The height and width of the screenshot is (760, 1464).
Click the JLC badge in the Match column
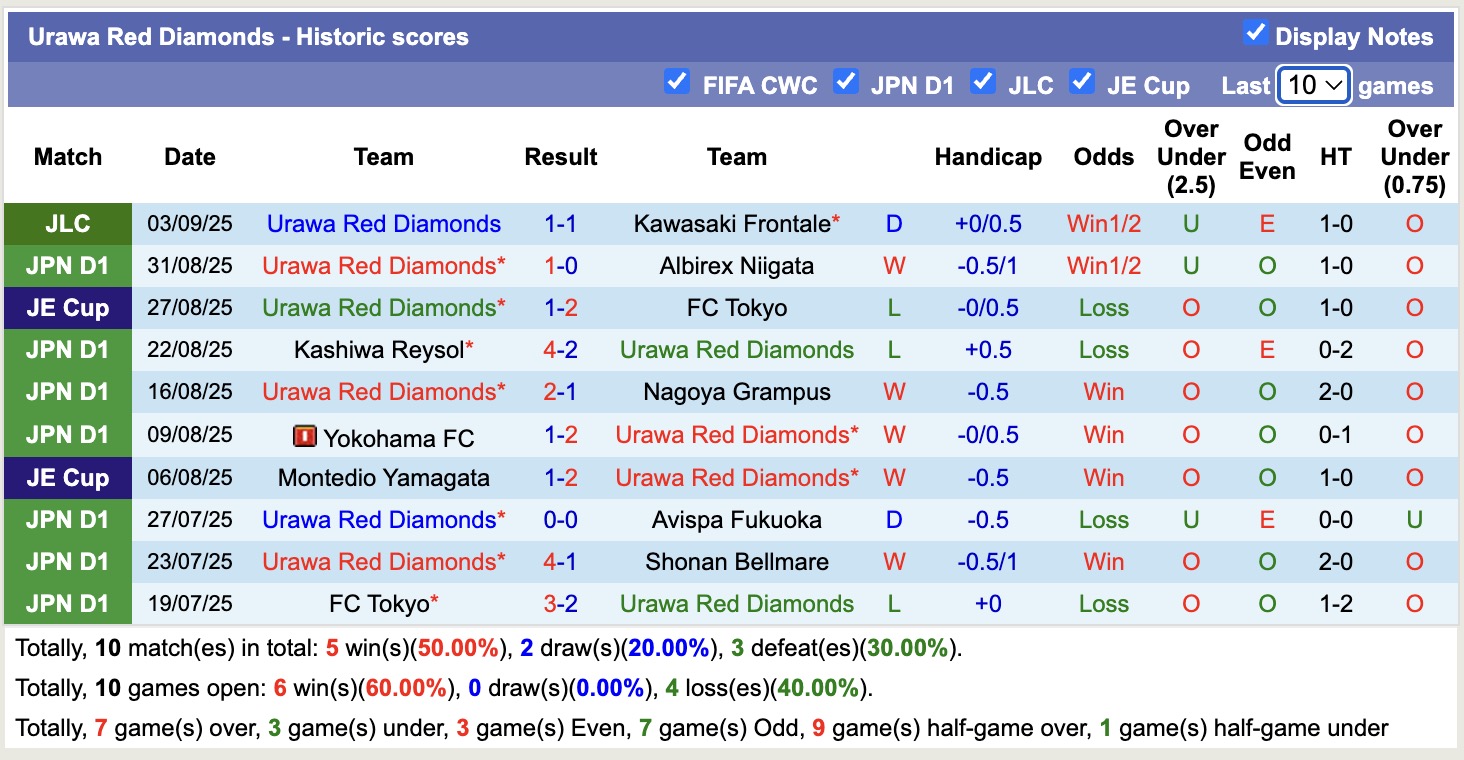coord(67,223)
